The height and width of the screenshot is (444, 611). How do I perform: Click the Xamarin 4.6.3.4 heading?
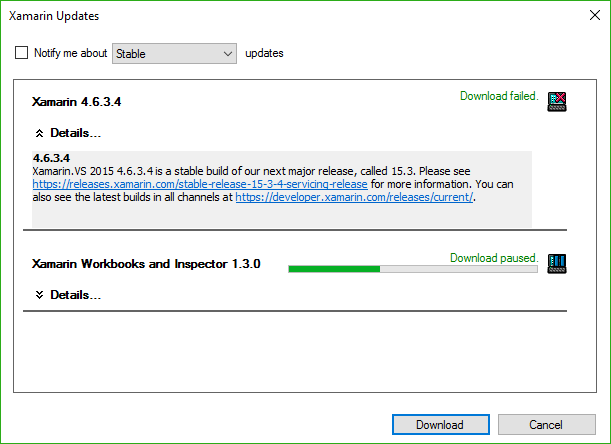[76, 102]
